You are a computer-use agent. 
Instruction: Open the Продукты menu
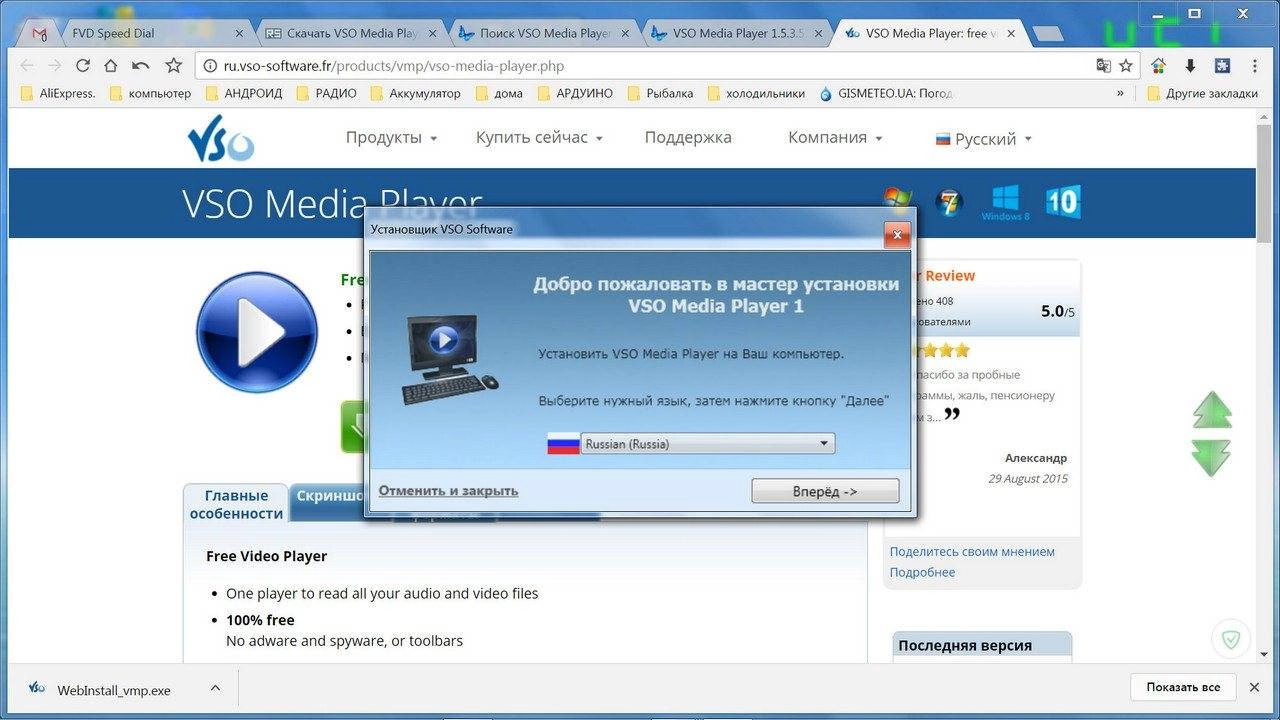coord(391,138)
